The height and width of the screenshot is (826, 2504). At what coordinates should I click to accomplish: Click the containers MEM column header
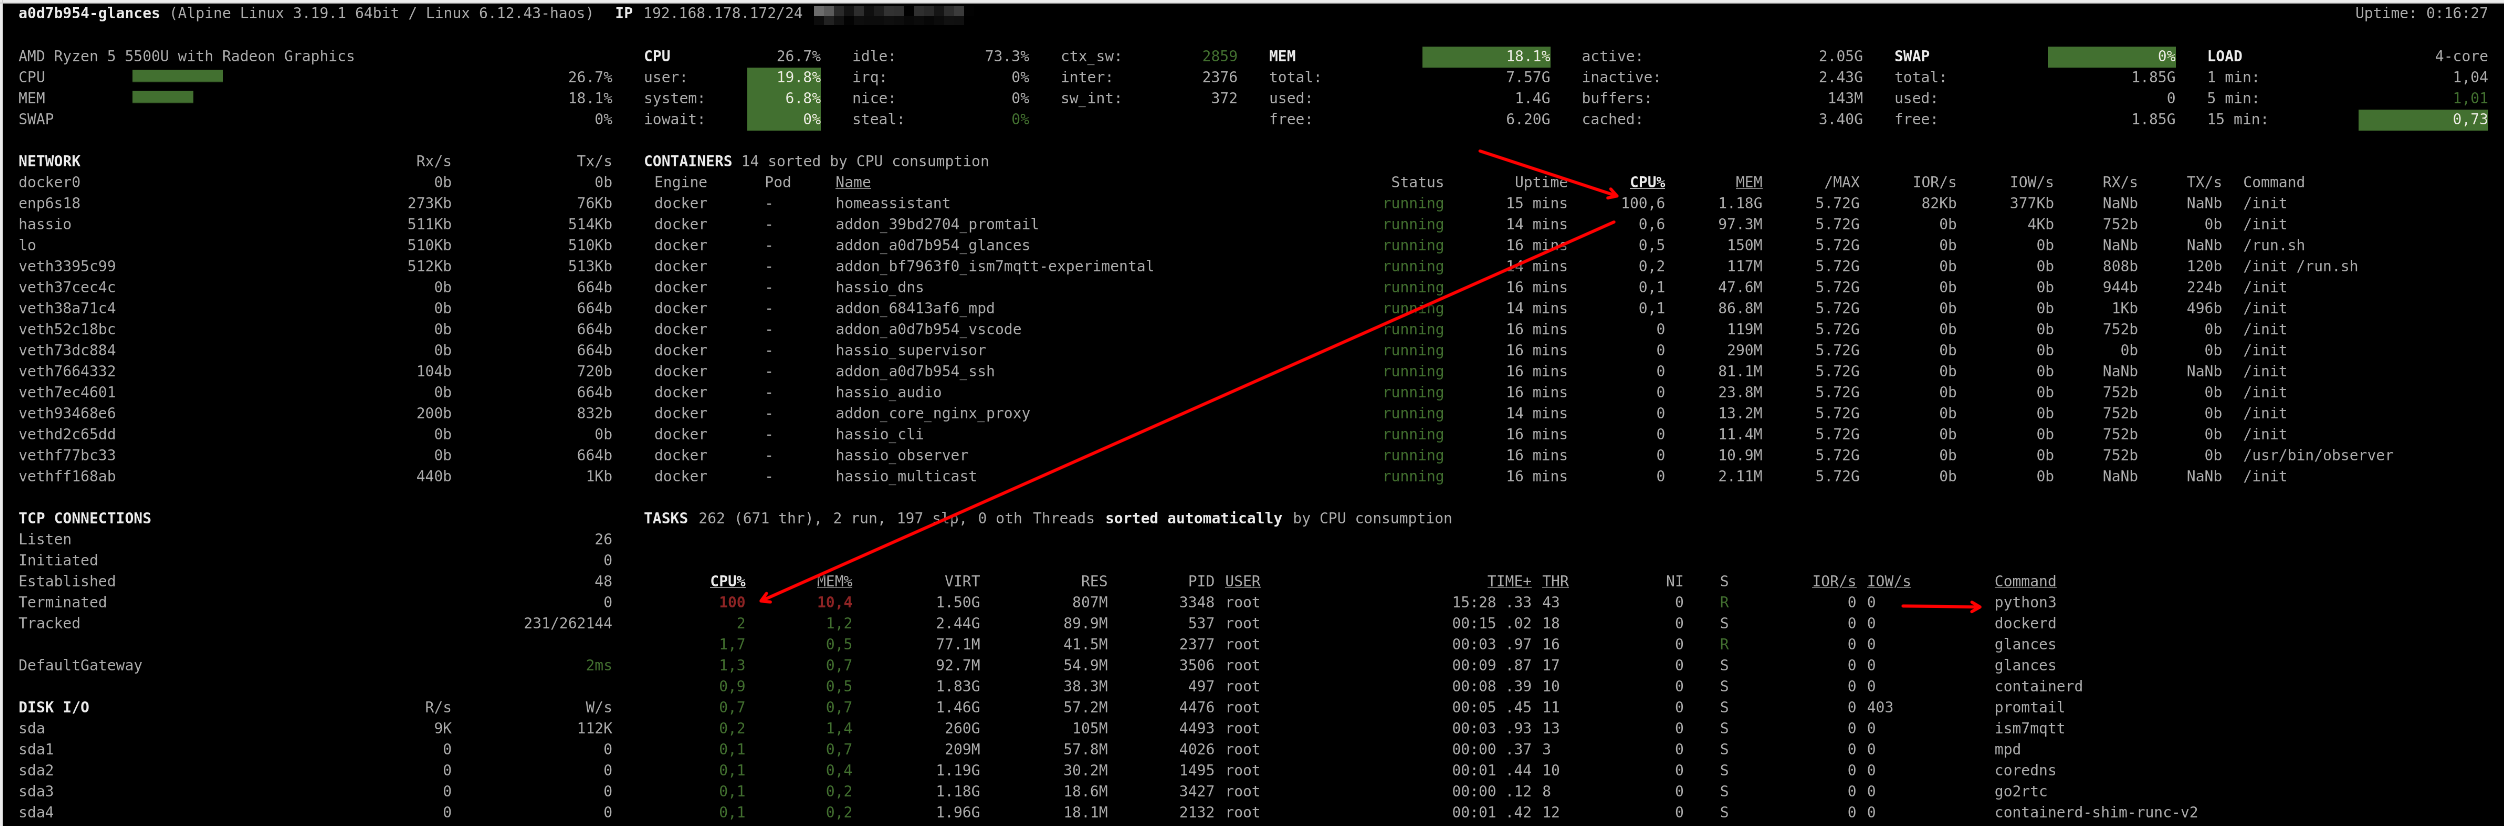(x=1748, y=182)
